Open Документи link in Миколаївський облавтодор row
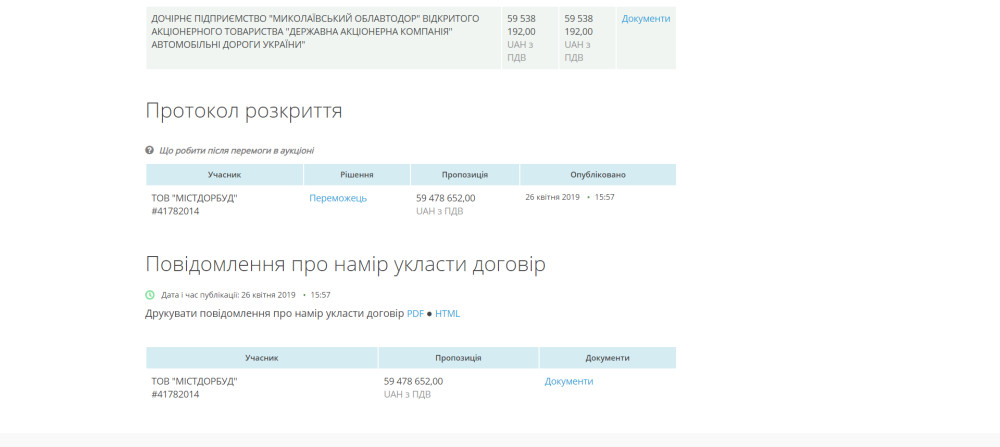Image resolution: width=1000 pixels, height=447 pixels. (x=646, y=18)
